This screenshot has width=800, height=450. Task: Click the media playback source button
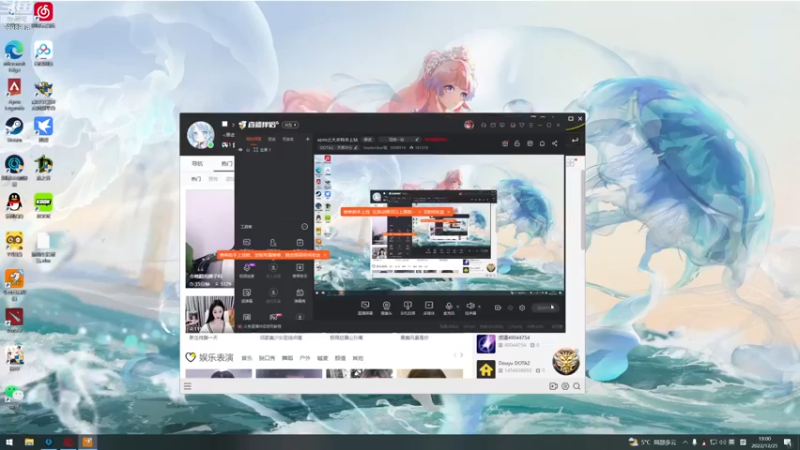(x=429, y=307)
